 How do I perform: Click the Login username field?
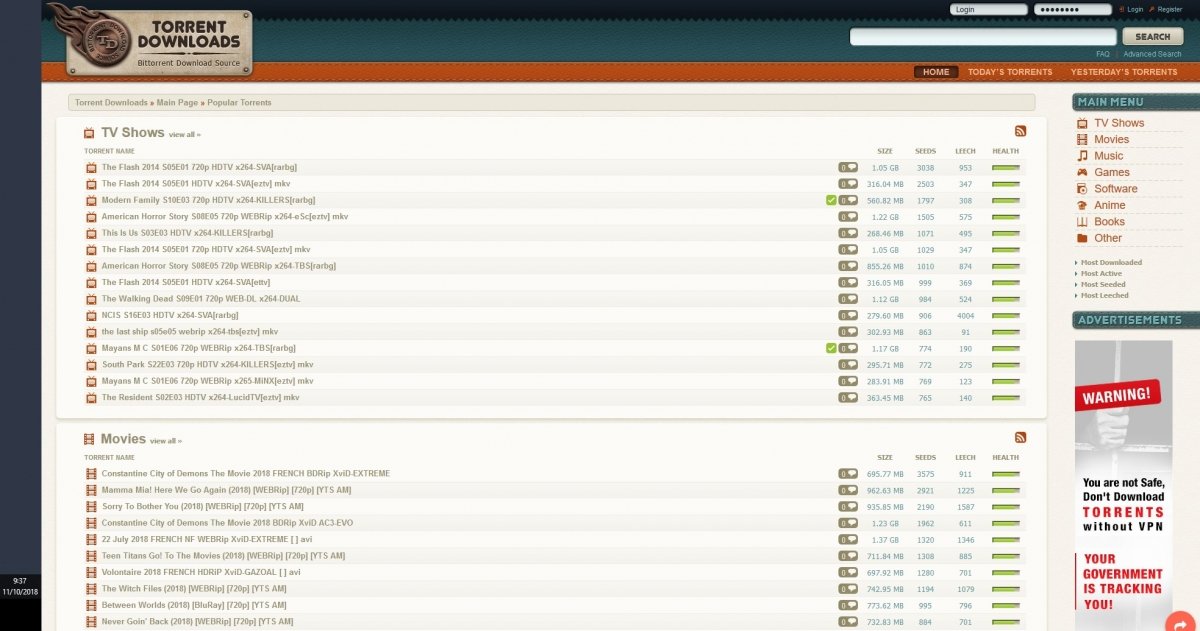(x=989, y=9)
